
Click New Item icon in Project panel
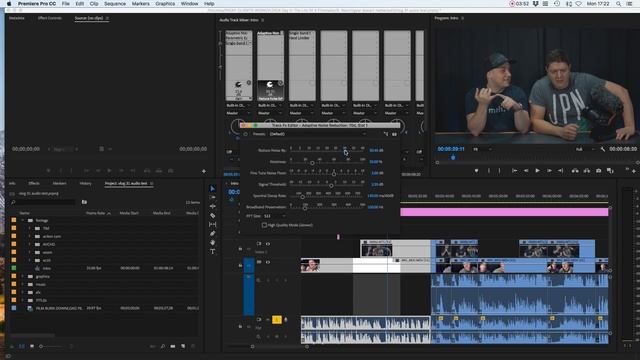[x=183, y=346]
